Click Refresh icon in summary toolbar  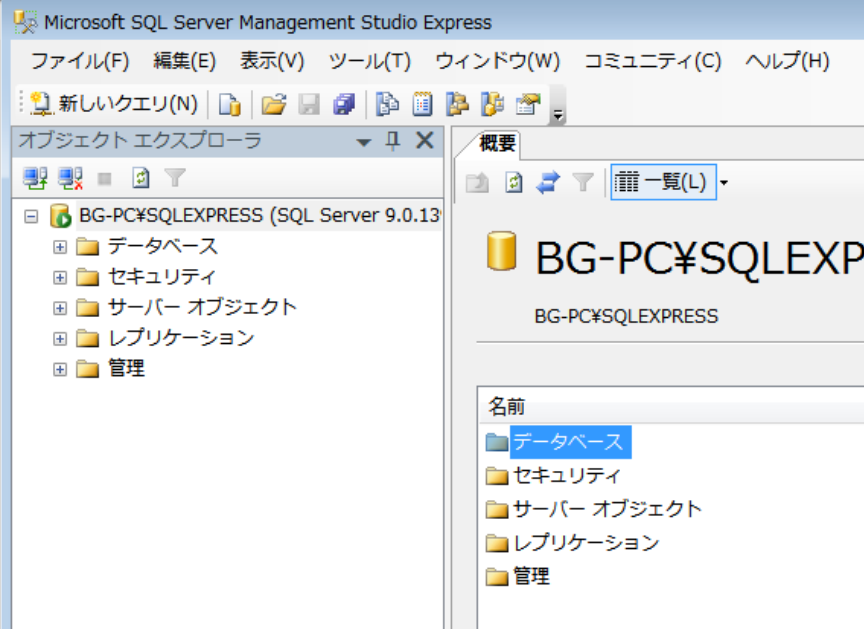tap(514, 182)
